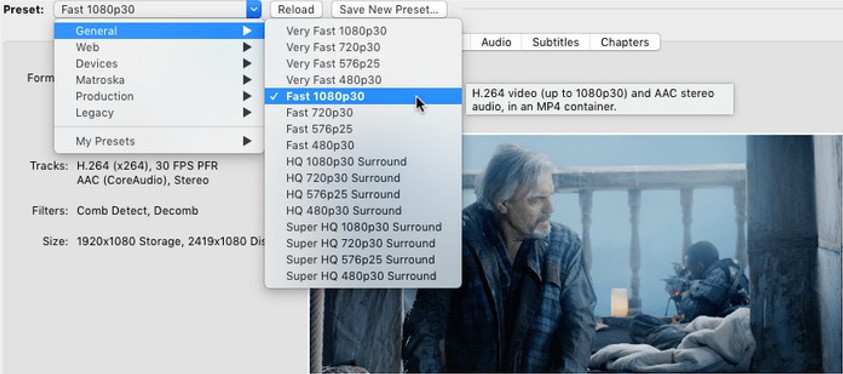Image resolution: width=843 pixels, height=374 pixels.
Task: Click the H.264 (x264), 30 FPS PFR text
Action: tap(147, 166)
